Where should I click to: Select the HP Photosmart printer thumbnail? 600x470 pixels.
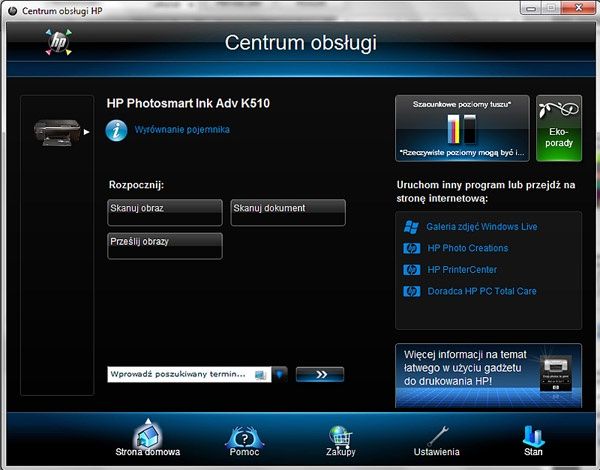[57, 132]
